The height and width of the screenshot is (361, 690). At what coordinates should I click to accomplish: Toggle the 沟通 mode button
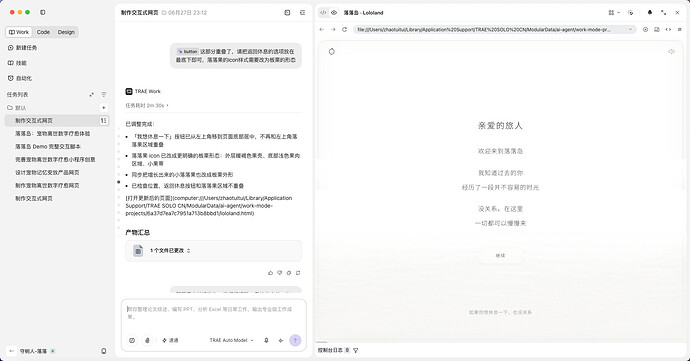(x=170, y=340)
